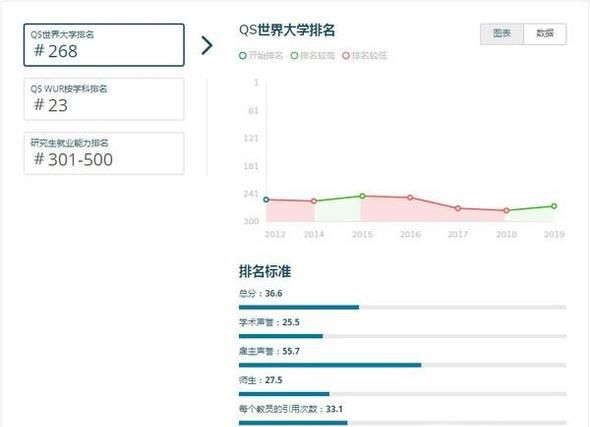This screenshot has height=427, width=590.
Task: Open the QS WUR按学科排名 #23 card
Action: point(104,99)
